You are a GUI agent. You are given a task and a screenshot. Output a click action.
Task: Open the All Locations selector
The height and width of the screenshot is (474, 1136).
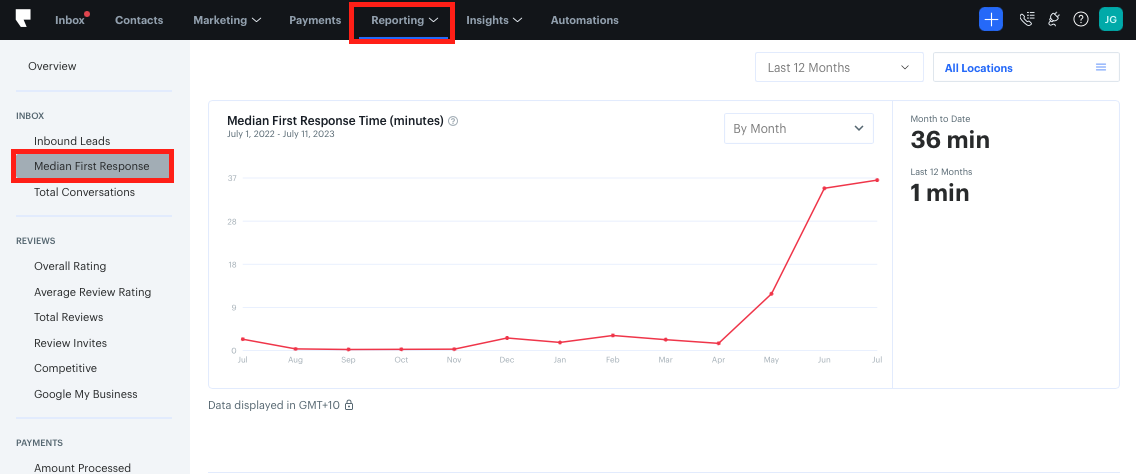(x=1025, y=68)
